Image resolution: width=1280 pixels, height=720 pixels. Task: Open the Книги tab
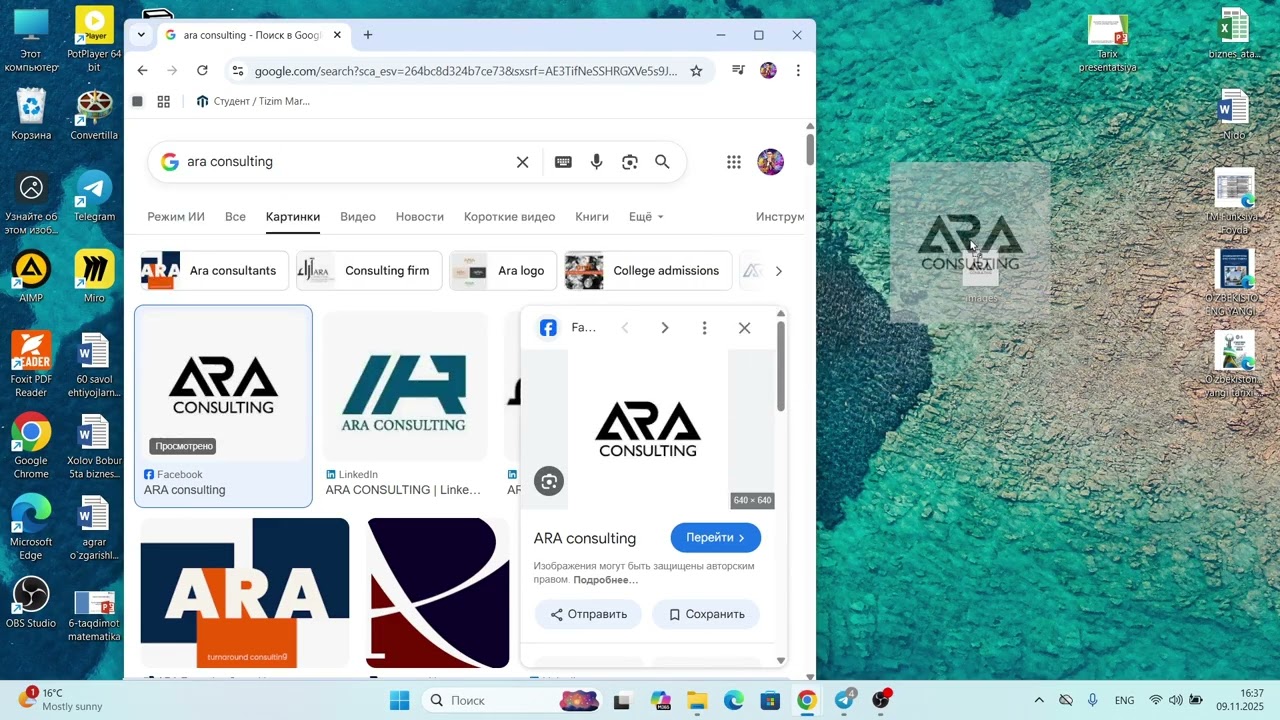pyautogui.click(x=592, y=217)
